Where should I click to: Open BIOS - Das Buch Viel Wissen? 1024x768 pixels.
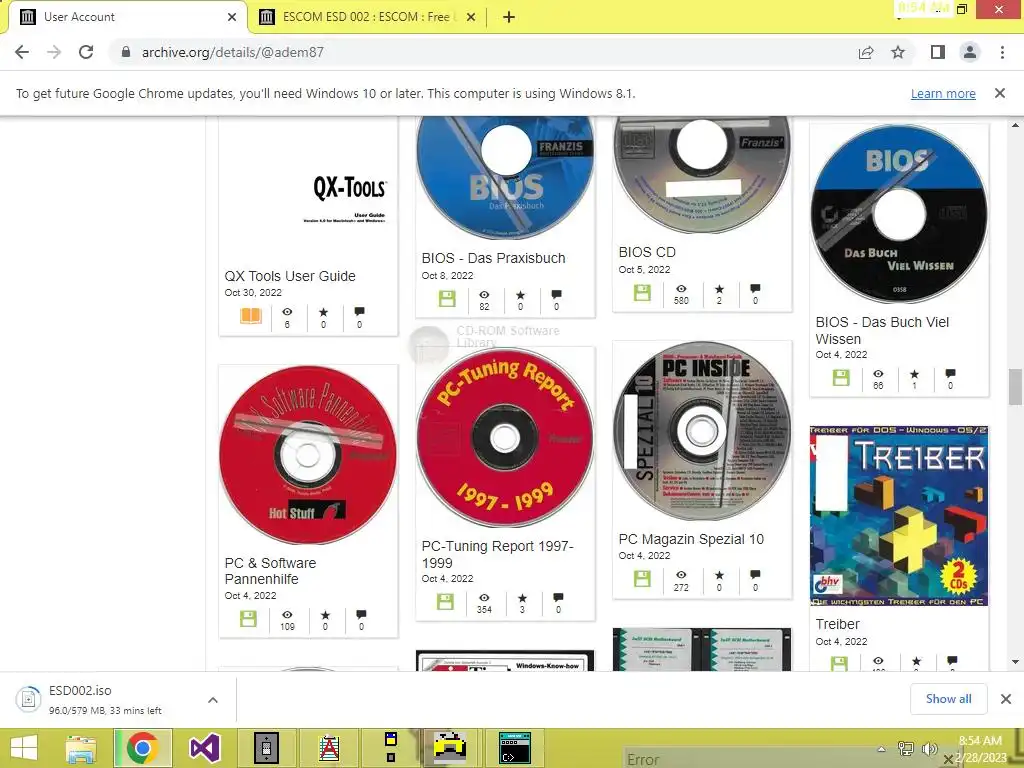tap(882, 330)
